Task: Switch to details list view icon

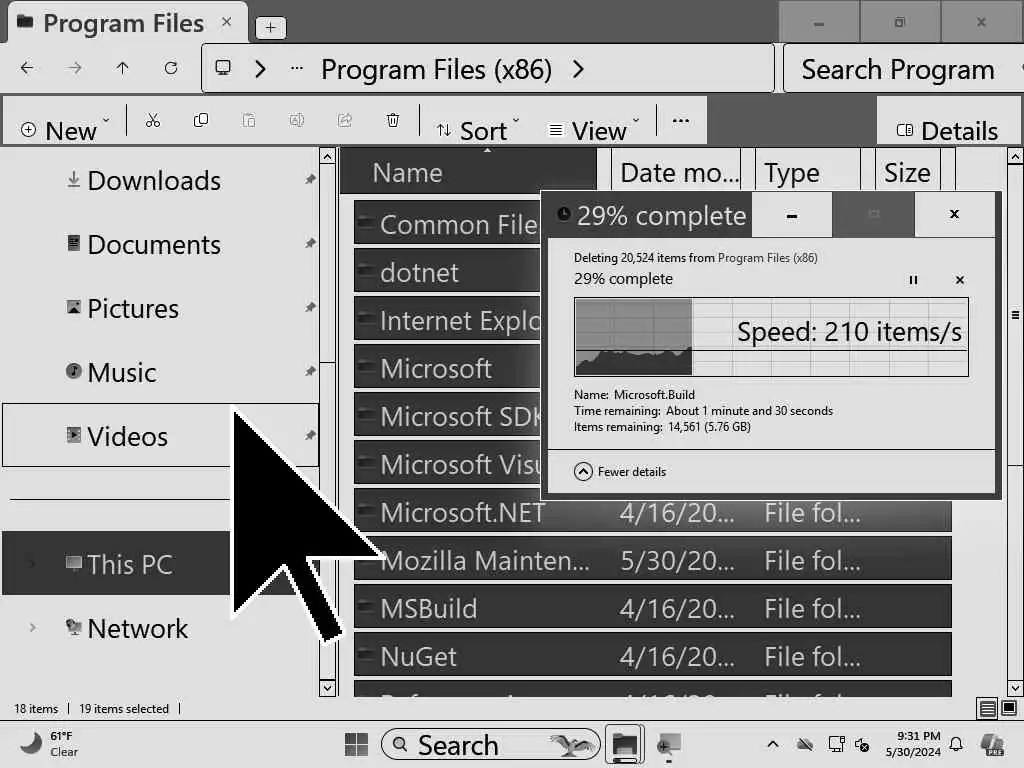Action: (x=987, y=708)
